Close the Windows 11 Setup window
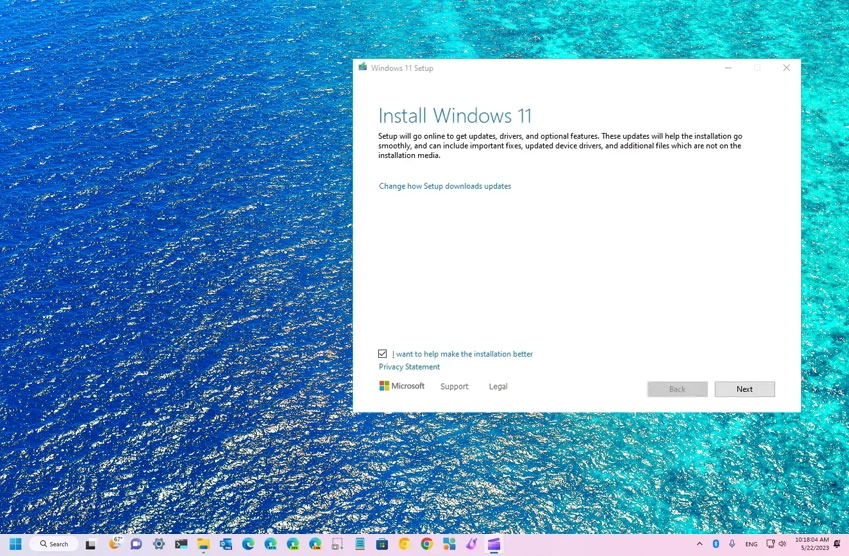This screenshot has height=556, width=849. pyautogui.click(x=786, y=68)
